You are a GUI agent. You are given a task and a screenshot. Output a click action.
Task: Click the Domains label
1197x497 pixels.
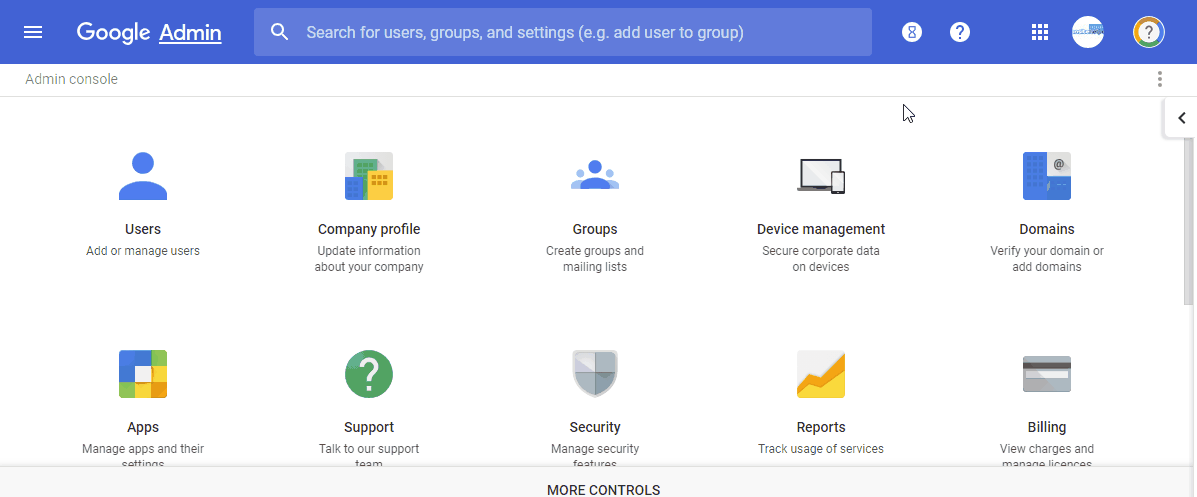point(1047,229)
